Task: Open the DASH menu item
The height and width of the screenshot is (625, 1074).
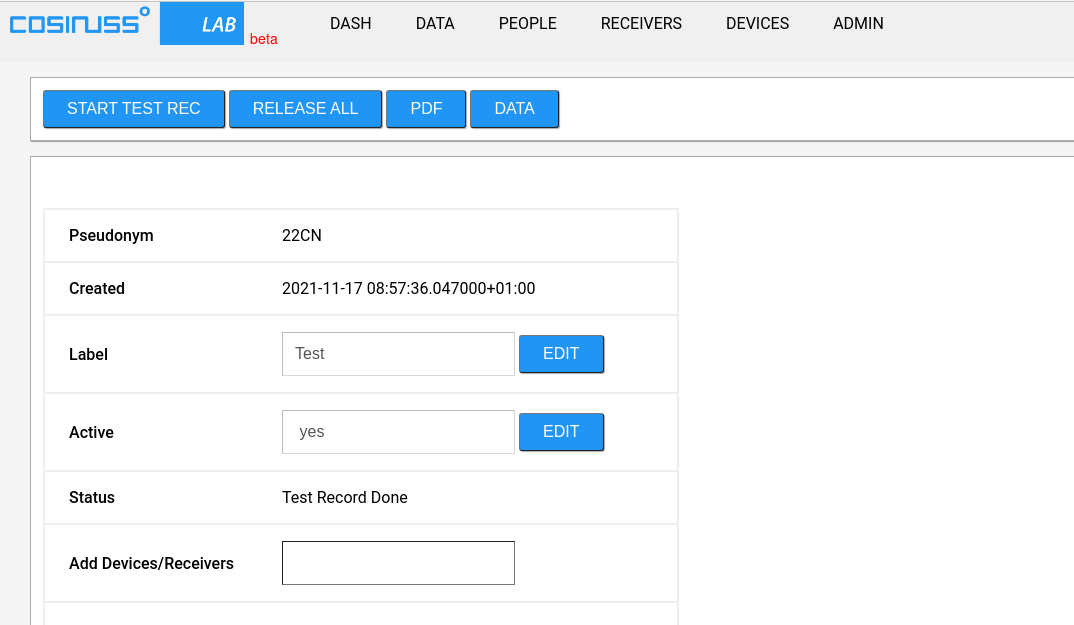Action: pos(350,24)
